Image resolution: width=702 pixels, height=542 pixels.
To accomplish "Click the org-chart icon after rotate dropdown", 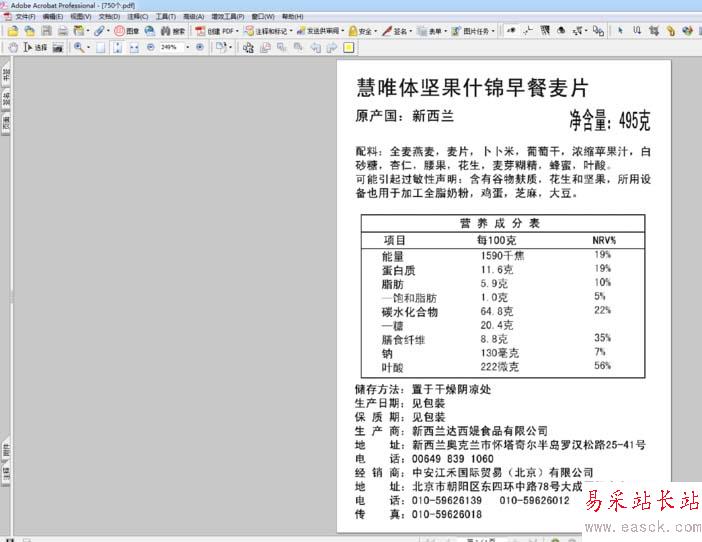I will pos(248,47).
